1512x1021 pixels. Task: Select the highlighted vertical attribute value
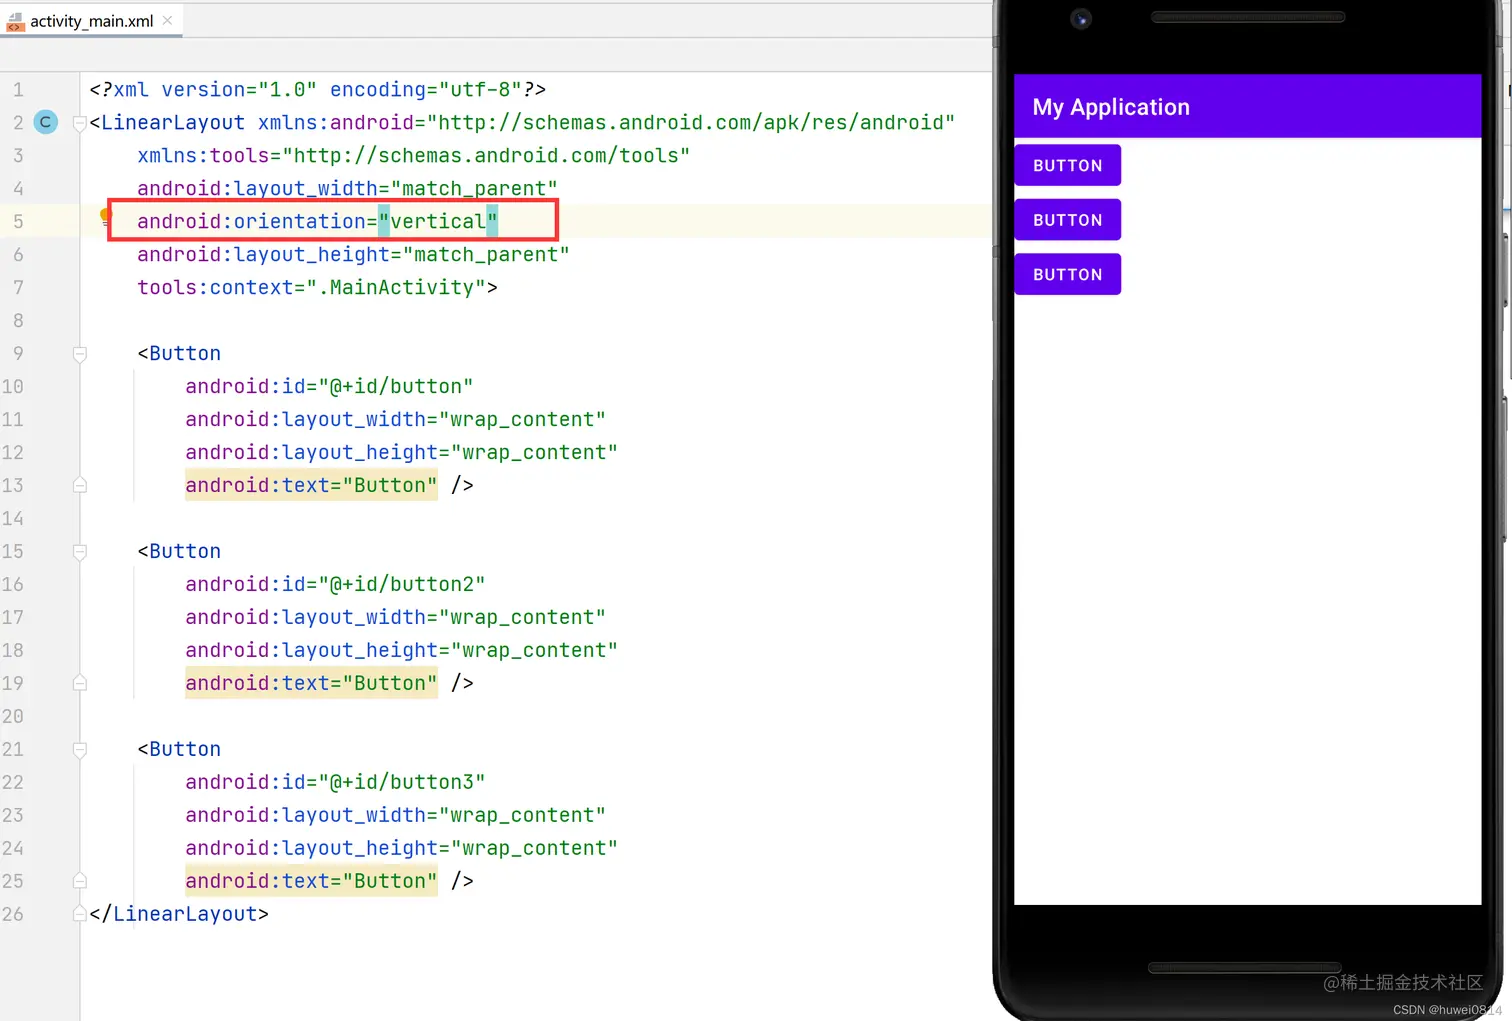click(x=440, y=221)
